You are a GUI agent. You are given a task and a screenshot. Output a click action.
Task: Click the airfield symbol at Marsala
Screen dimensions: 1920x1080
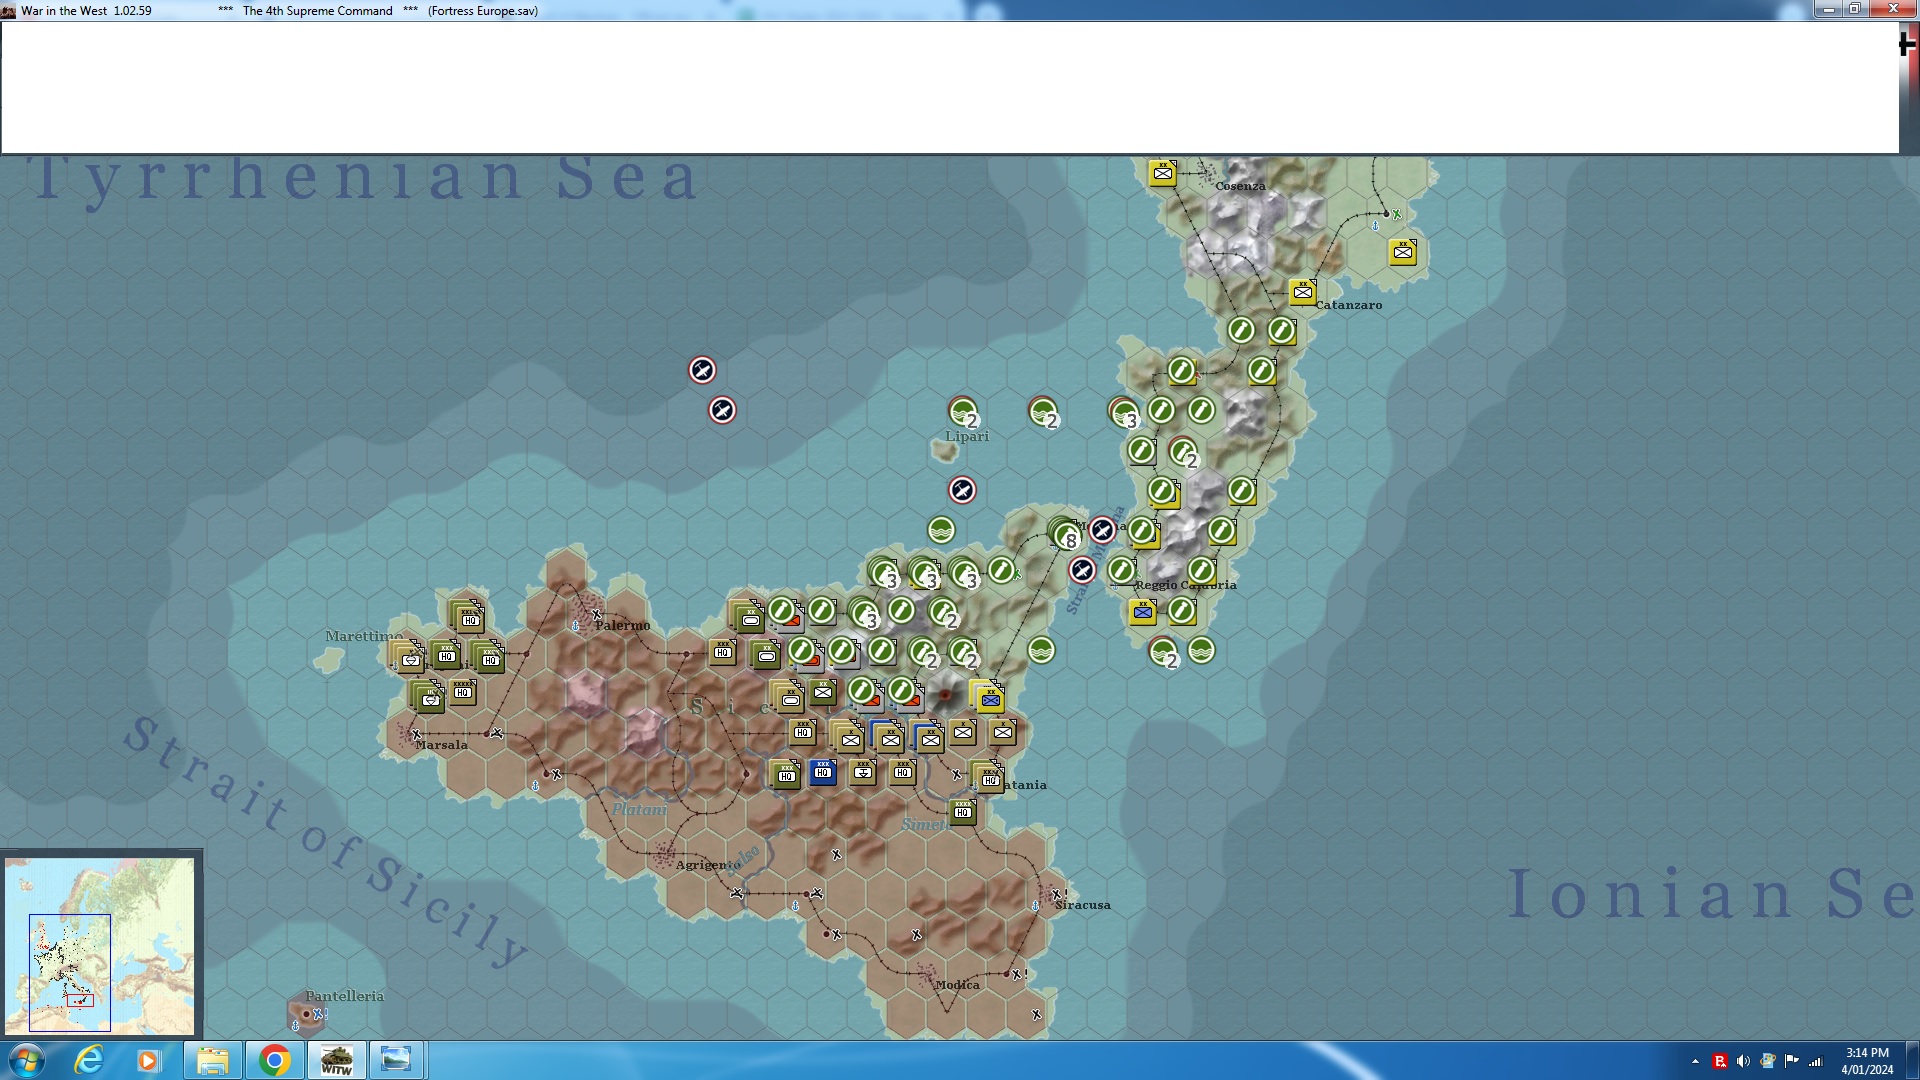416,735
